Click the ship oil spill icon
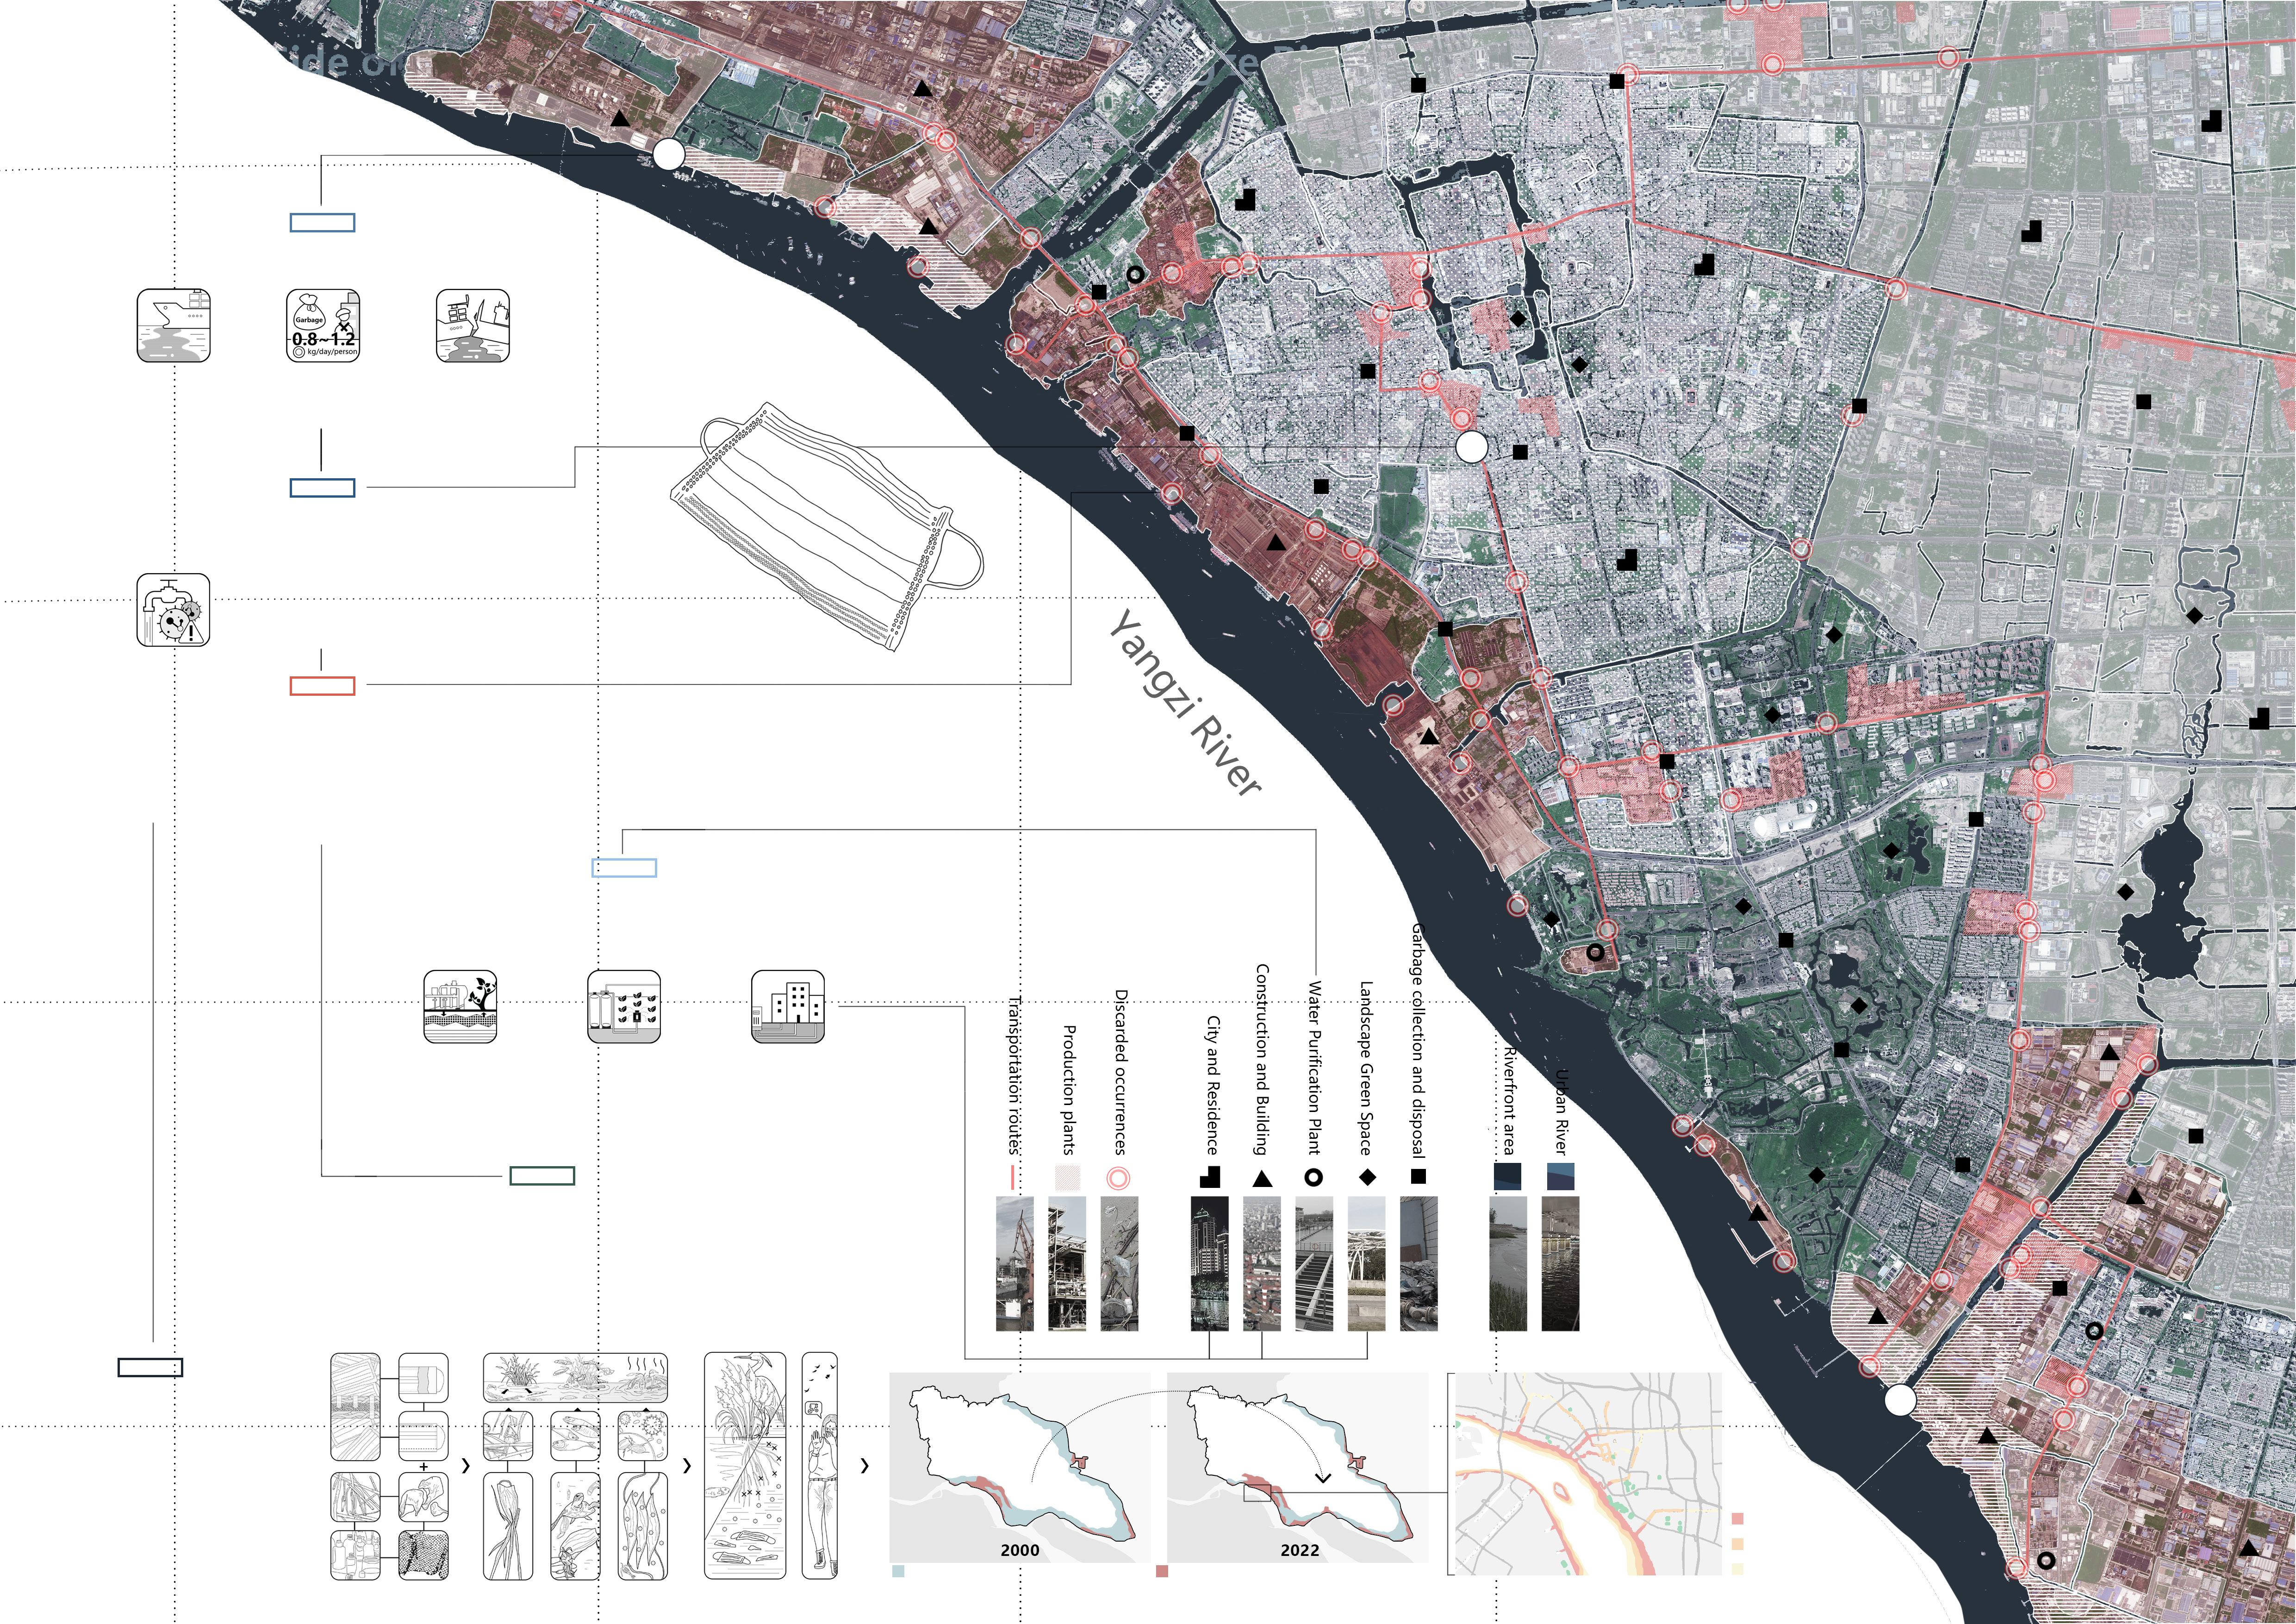The height and width of the screenshot is (1624, 2296). pos(173,326)
